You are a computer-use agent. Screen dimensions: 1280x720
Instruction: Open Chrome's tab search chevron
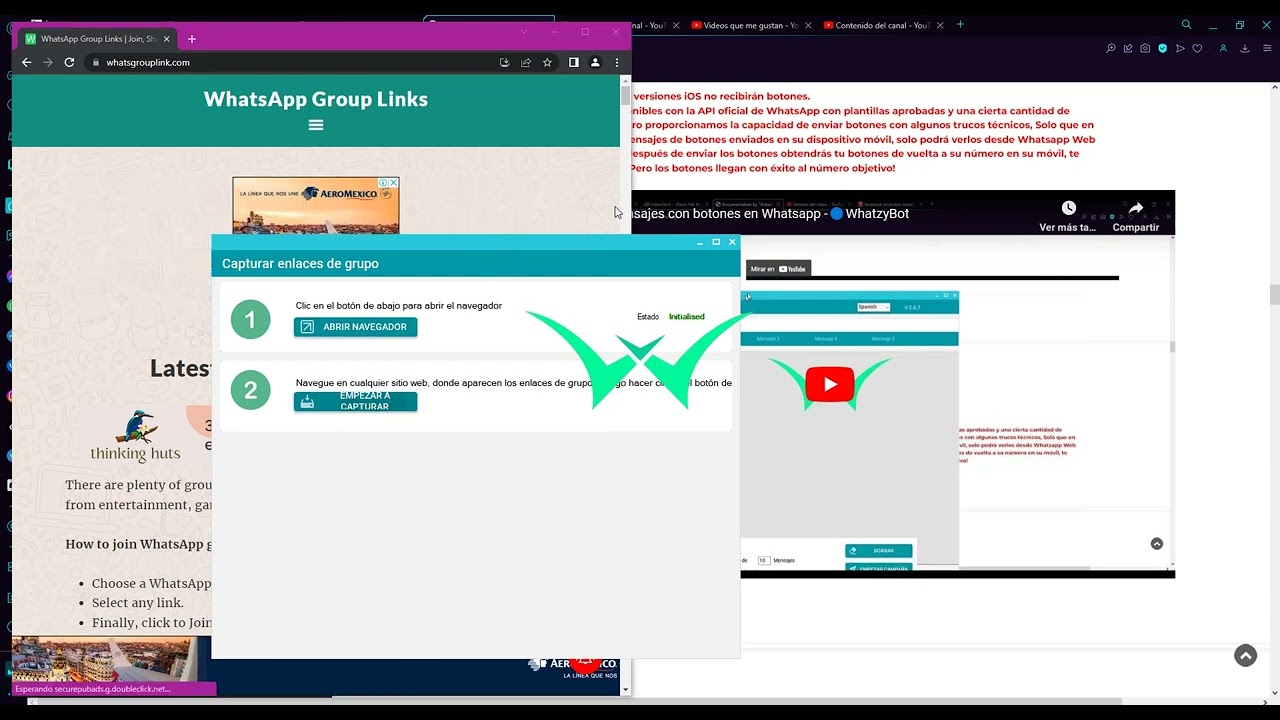(523, 32)
